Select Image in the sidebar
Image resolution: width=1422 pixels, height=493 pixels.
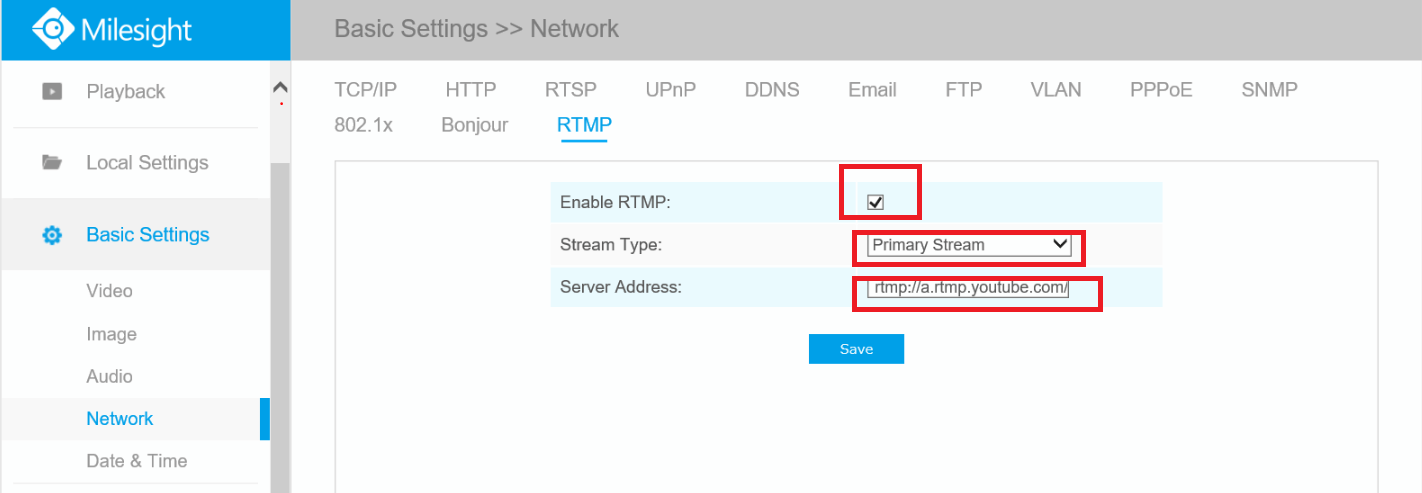point(111,334)
